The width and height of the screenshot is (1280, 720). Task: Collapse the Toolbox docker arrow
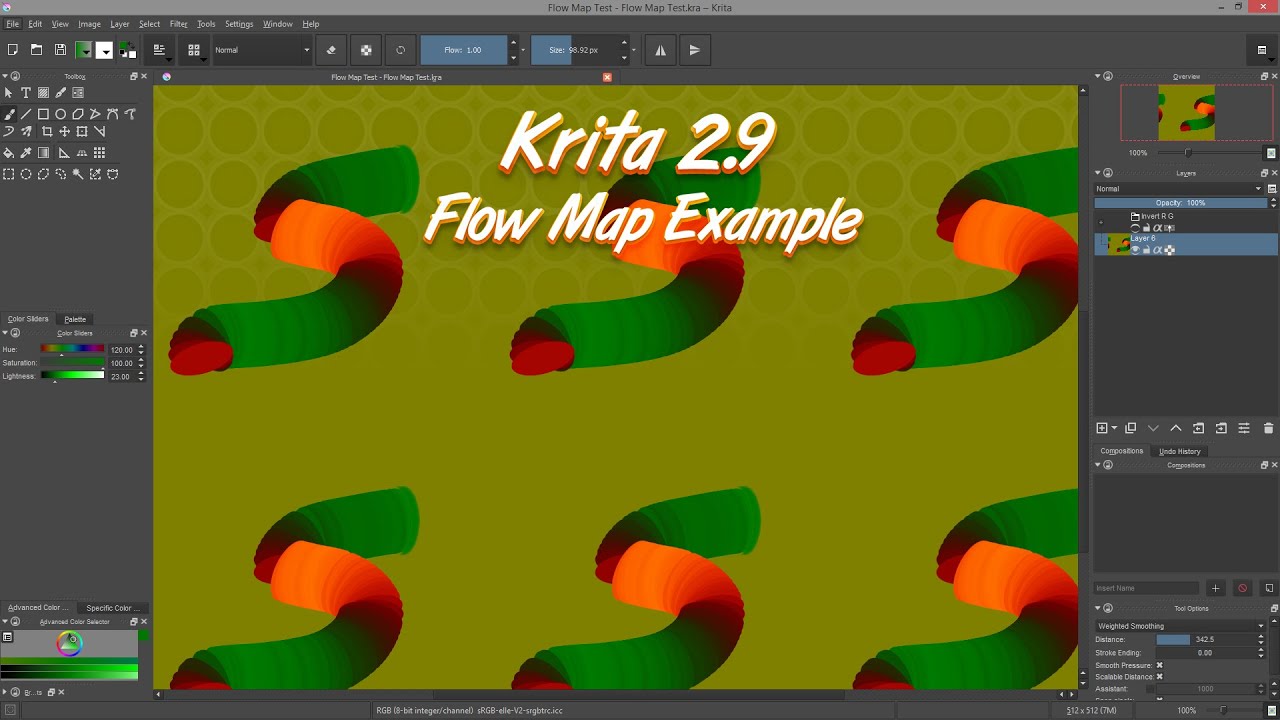[5, 76]
